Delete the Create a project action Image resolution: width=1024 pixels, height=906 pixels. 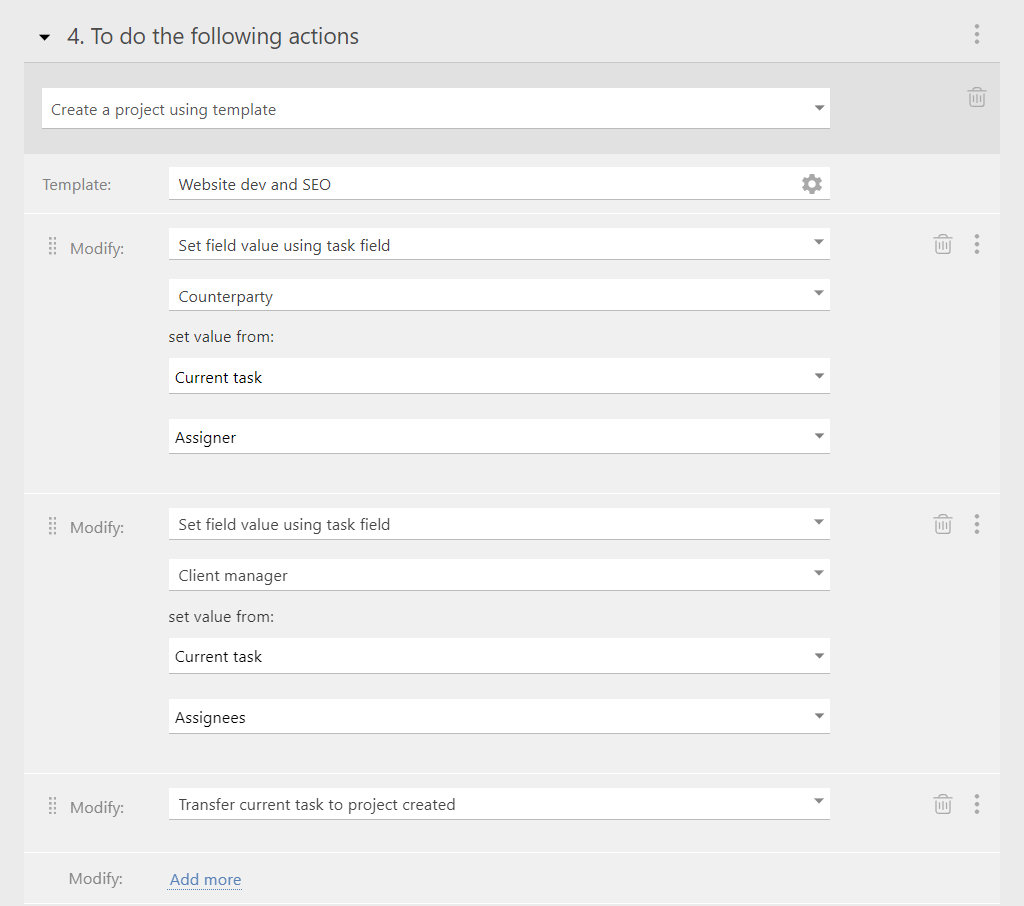click(976, 97)
